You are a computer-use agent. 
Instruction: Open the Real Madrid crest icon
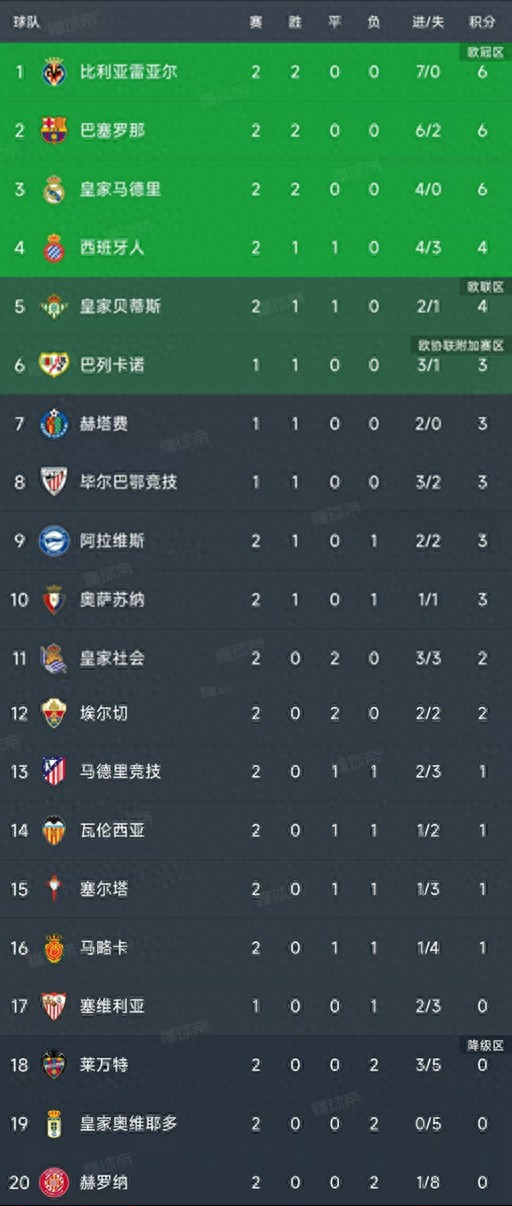(x=54, y=189)
